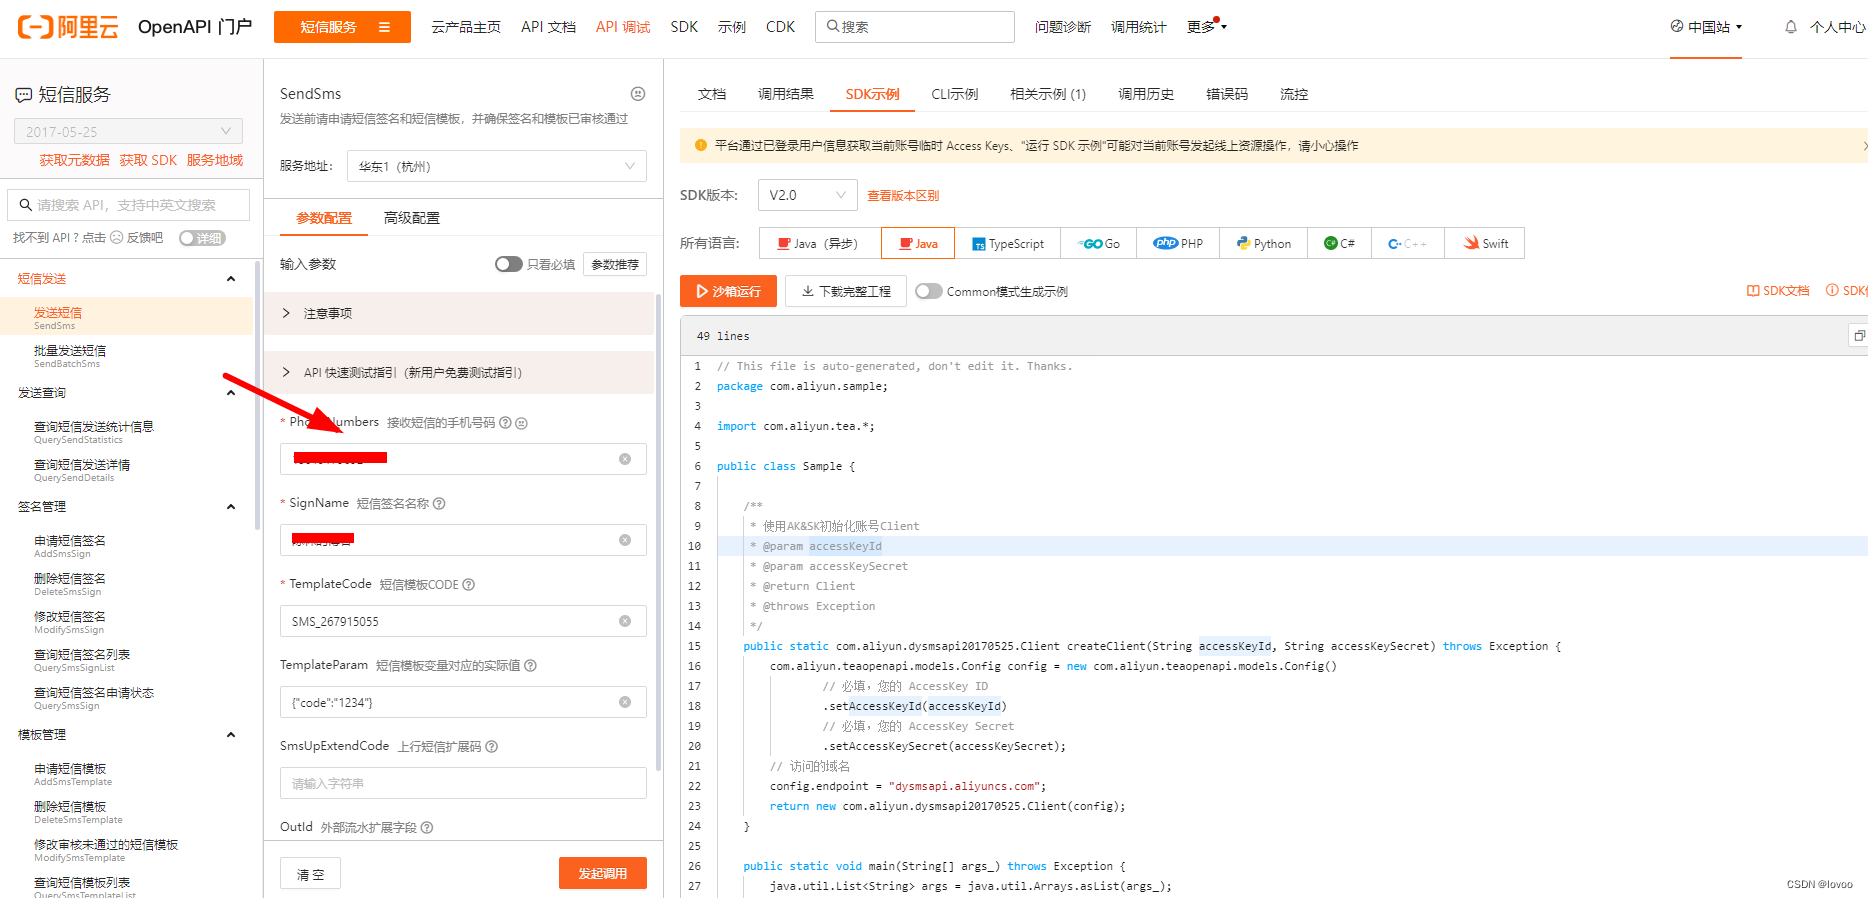Image resolution: width=1868 pixels, height=898 pixels.
Task: Open API 文档 in top navigation
Action: pos(548,27)
